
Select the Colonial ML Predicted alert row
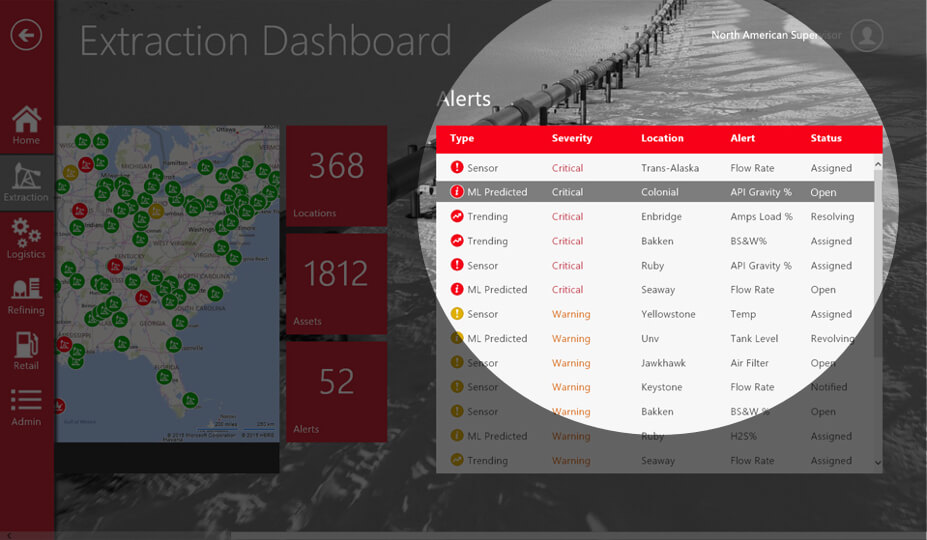(x=655, y=192)
